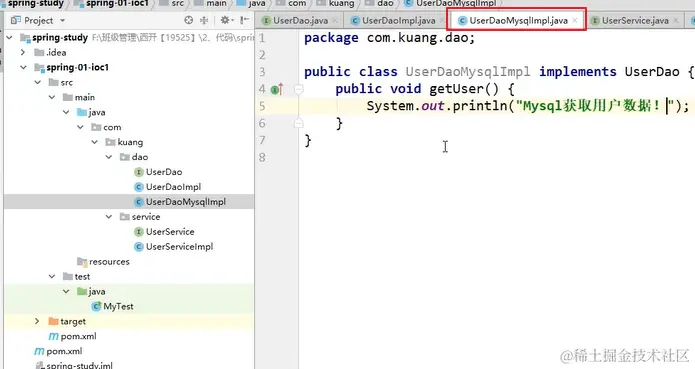Switch to the UserDaoImpl.java tab
This screenshot has width=695, height=369.
coord(398,20)
